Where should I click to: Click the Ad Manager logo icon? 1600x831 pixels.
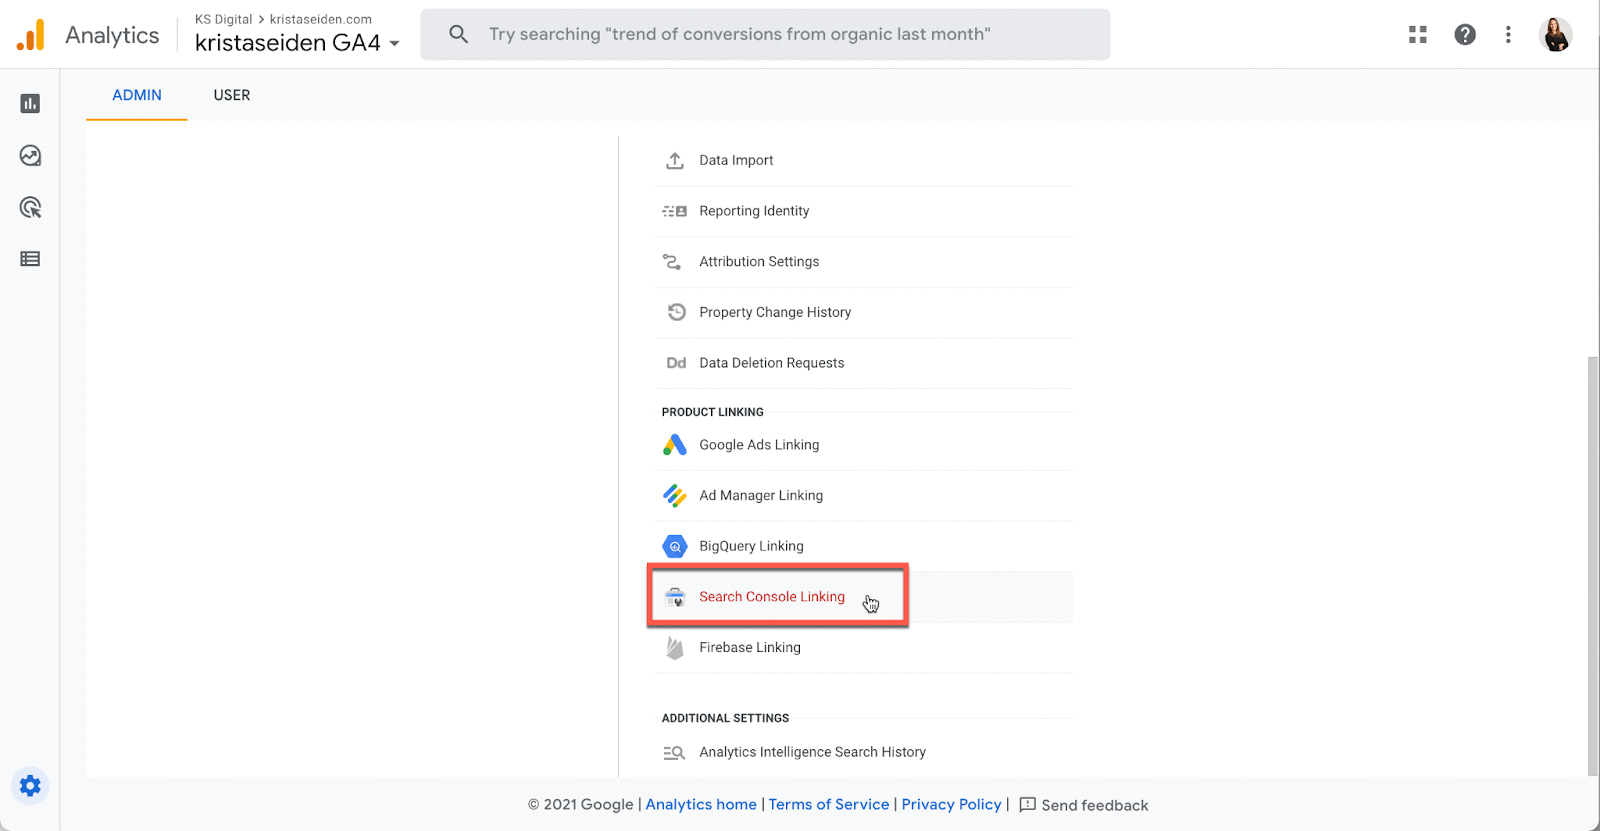(x=675, y=496)
